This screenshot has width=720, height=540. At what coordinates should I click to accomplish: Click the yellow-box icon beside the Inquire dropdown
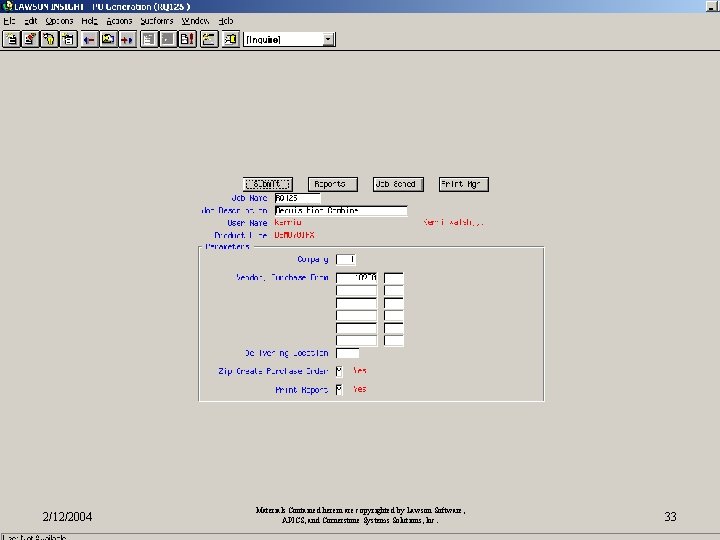click(231, 39)
